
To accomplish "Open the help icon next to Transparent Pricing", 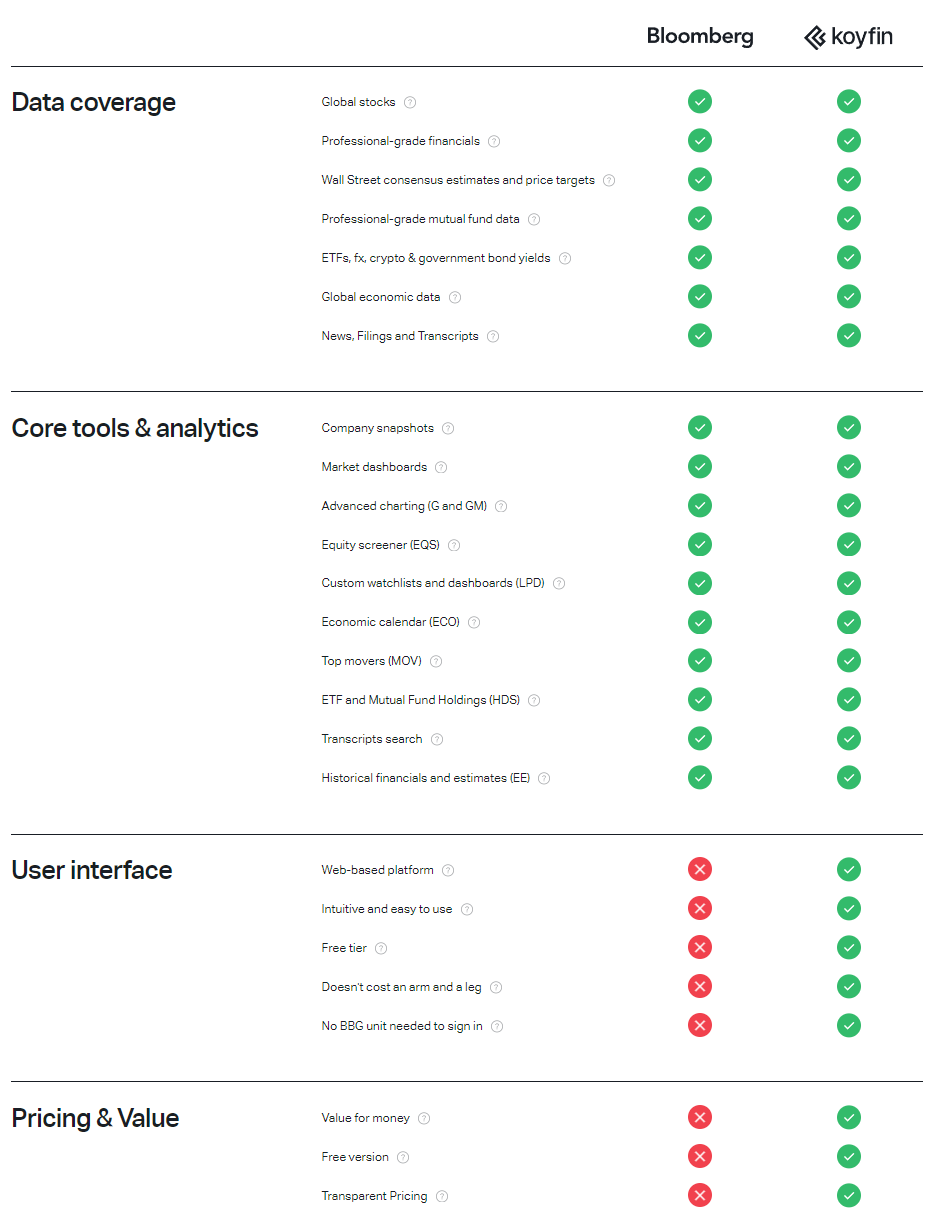I will 442,1196.
